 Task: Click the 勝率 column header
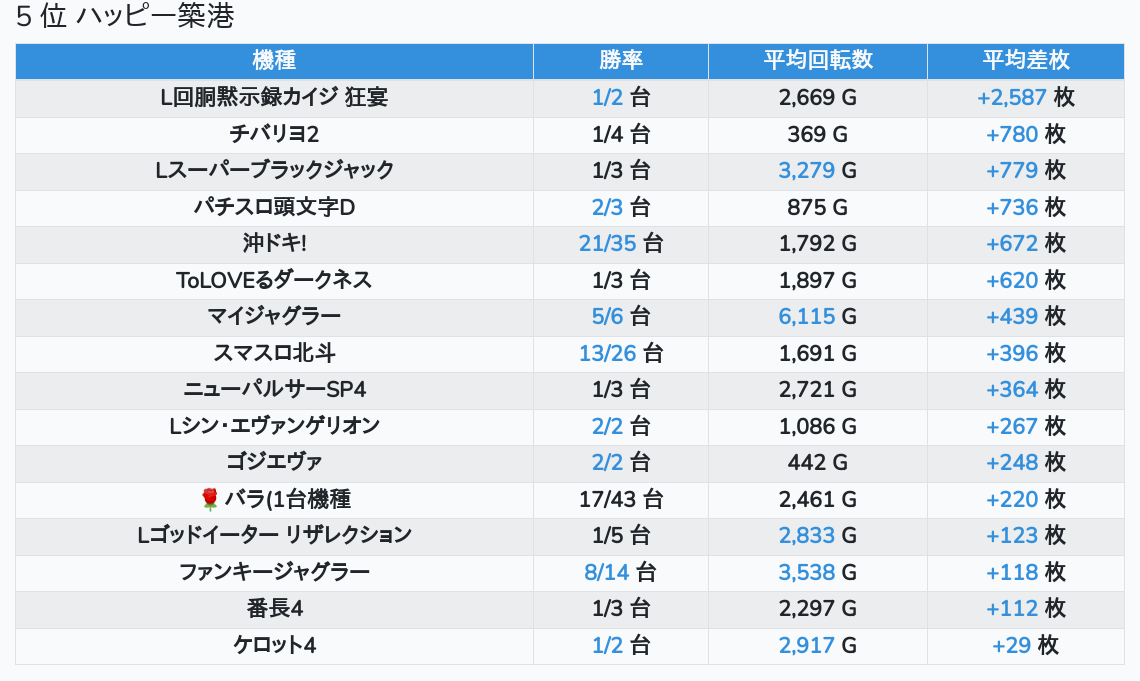621,60
